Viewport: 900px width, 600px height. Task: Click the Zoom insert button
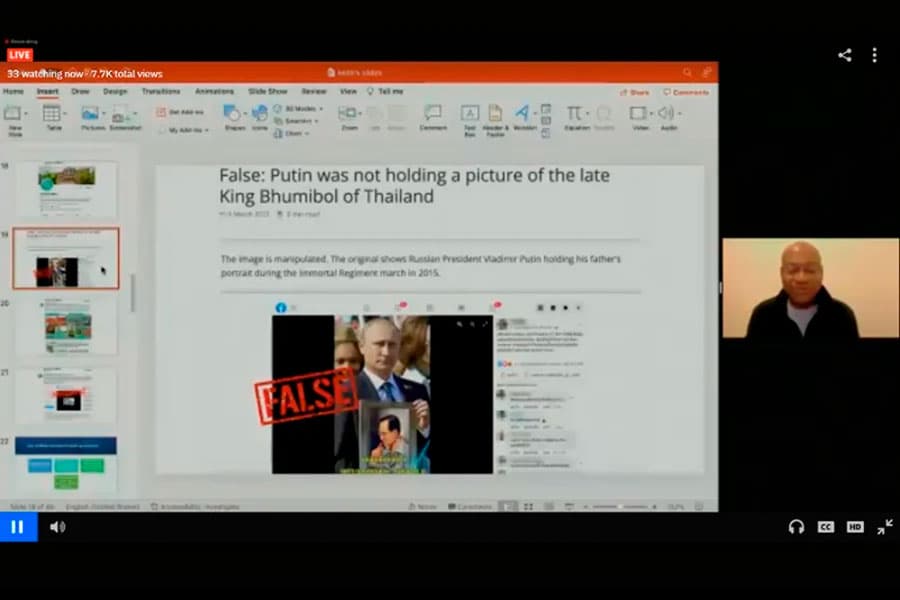coord(349,118)
